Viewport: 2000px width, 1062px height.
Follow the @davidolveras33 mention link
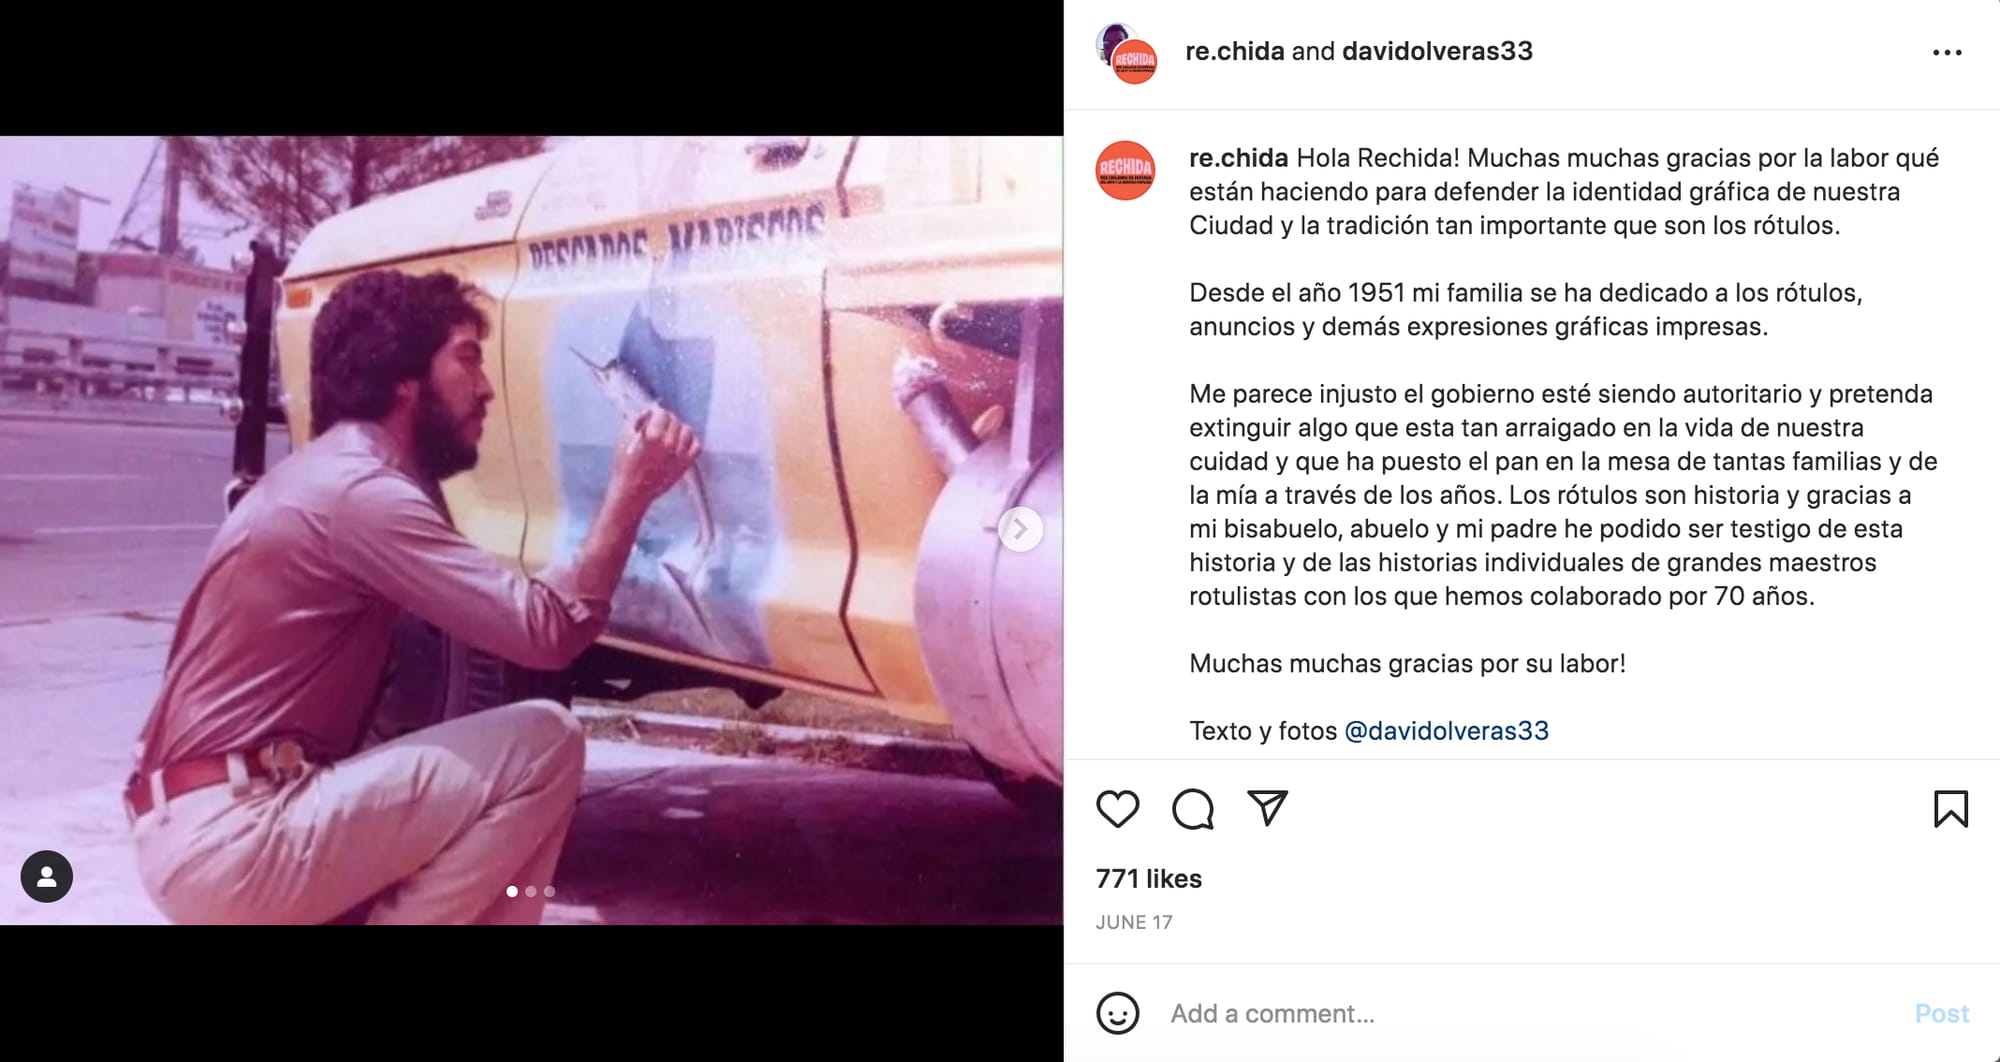tap(1446, 731)
